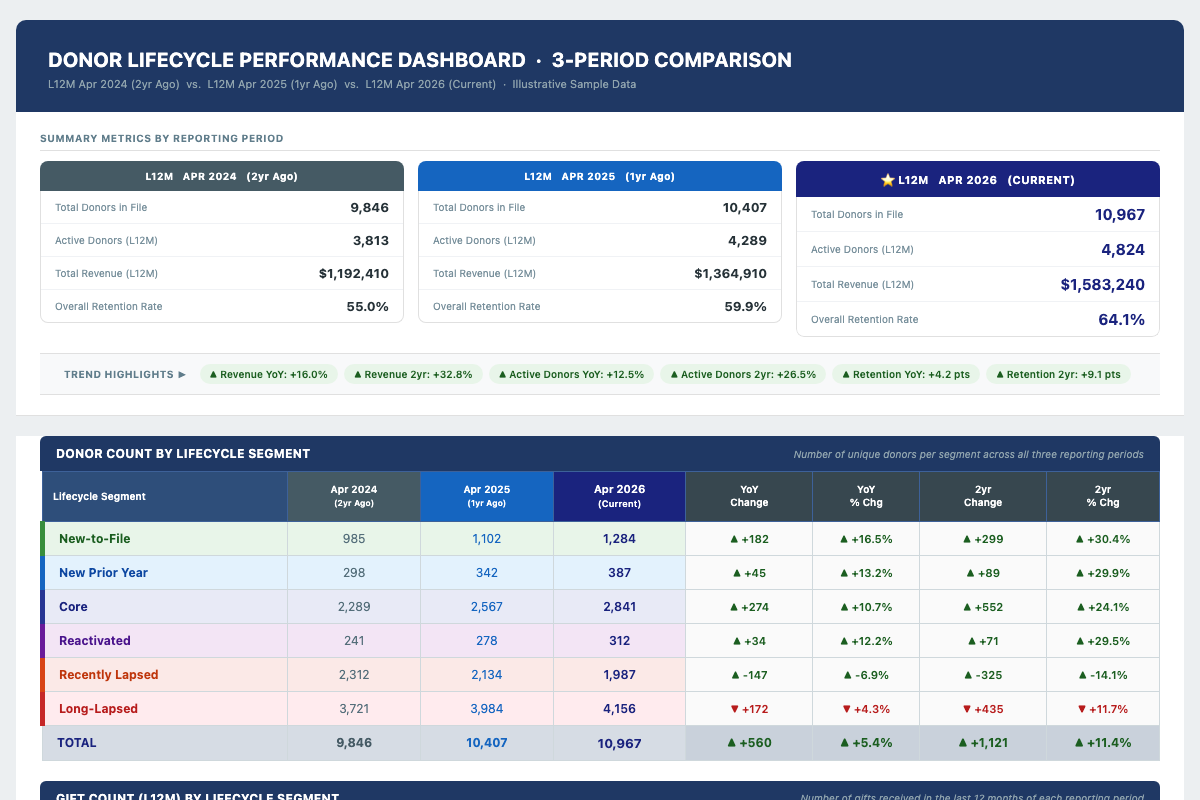
Task: Click the Revenue 2yr +32.8% highlight chip
Action: point(413,374)
